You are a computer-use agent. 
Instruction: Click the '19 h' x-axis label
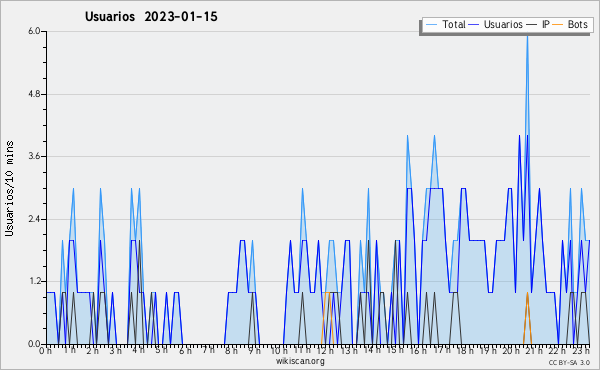(488, 350)
